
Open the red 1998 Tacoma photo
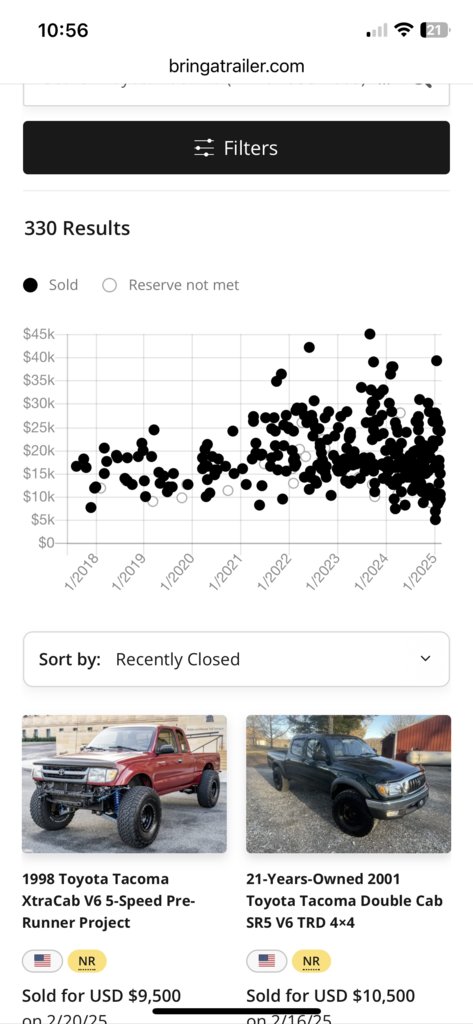point(124,784)
